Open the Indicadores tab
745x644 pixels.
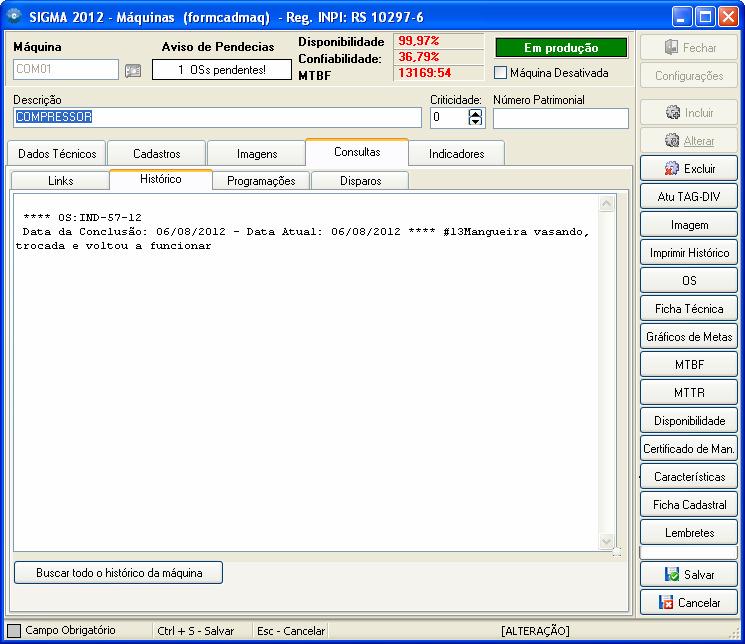(457, 154)
